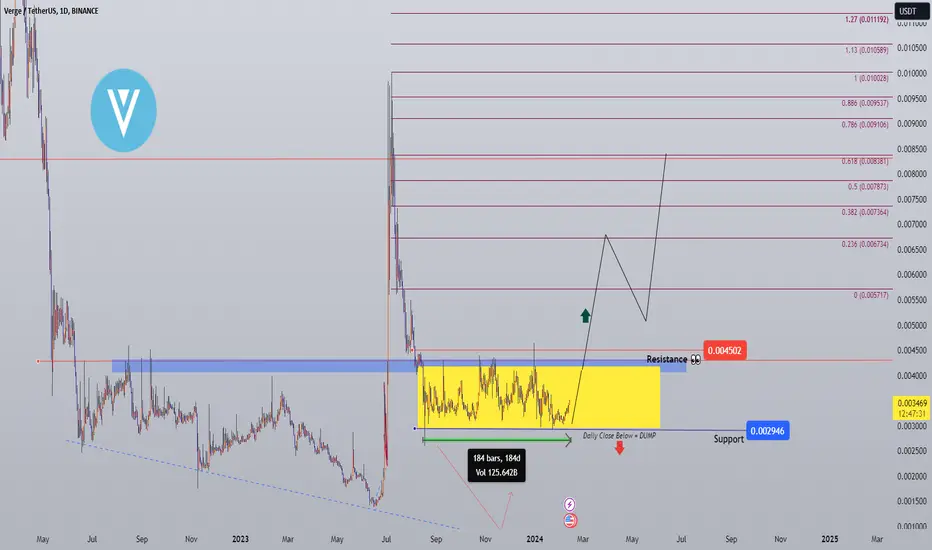Select the yellow consolidation range rectangle
This screenshot has height=550, width=932.
tap(539, 397)
